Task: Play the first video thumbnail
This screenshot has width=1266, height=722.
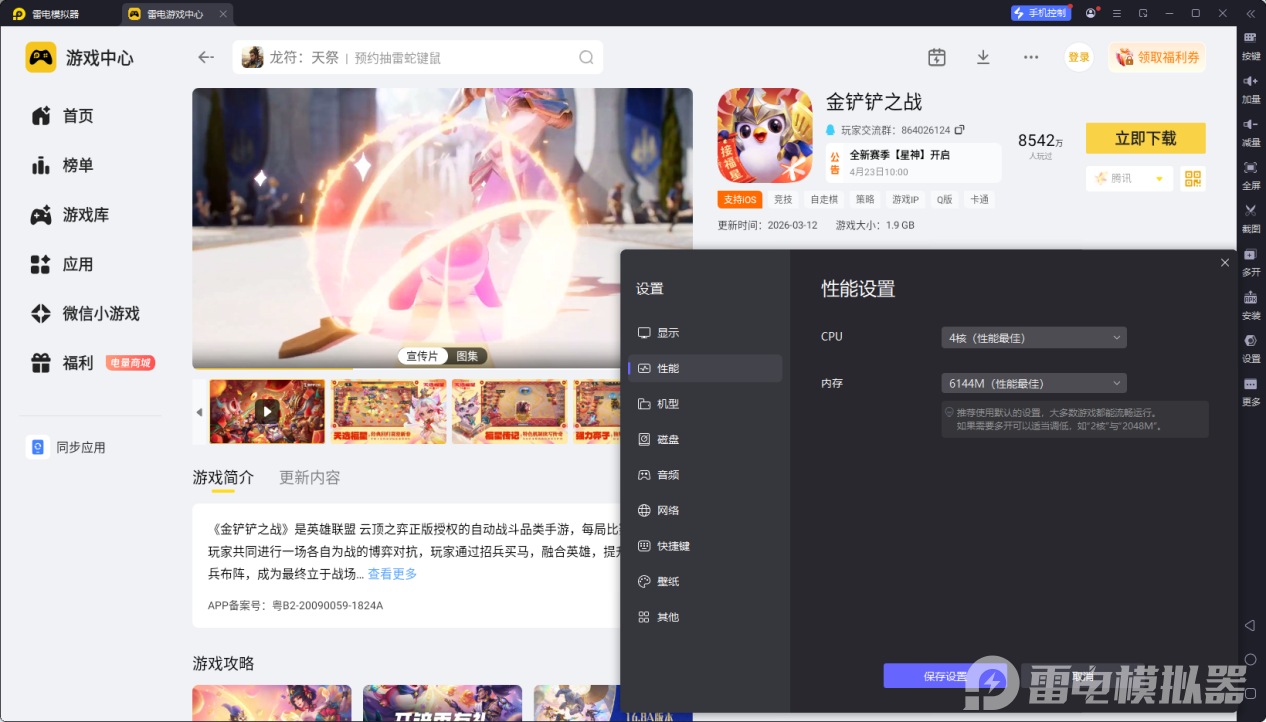Action: pos(267,411)
